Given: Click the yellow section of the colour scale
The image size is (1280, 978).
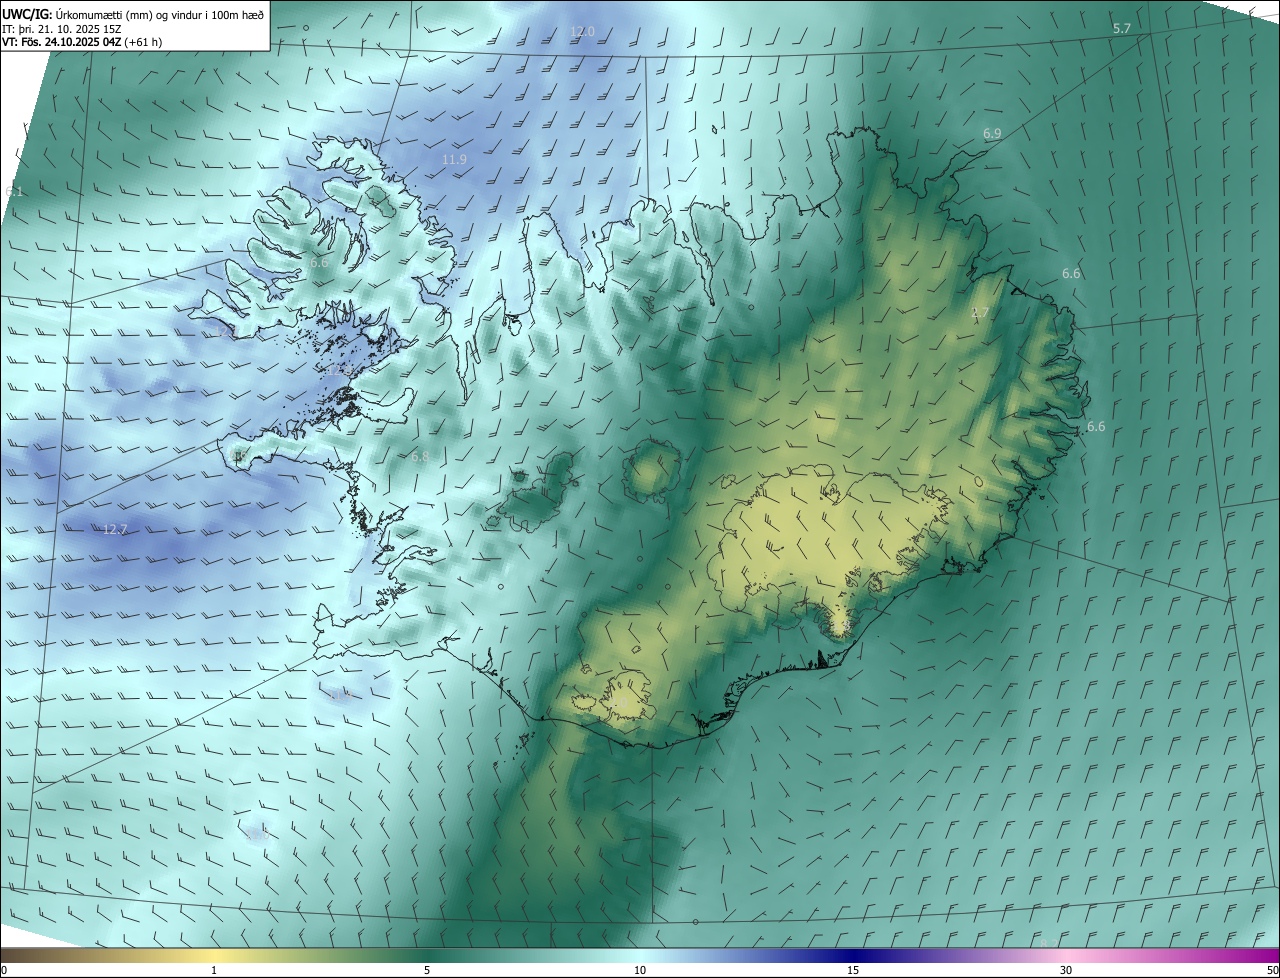Looking at the screenshot, I should click(x=214, y=955).
